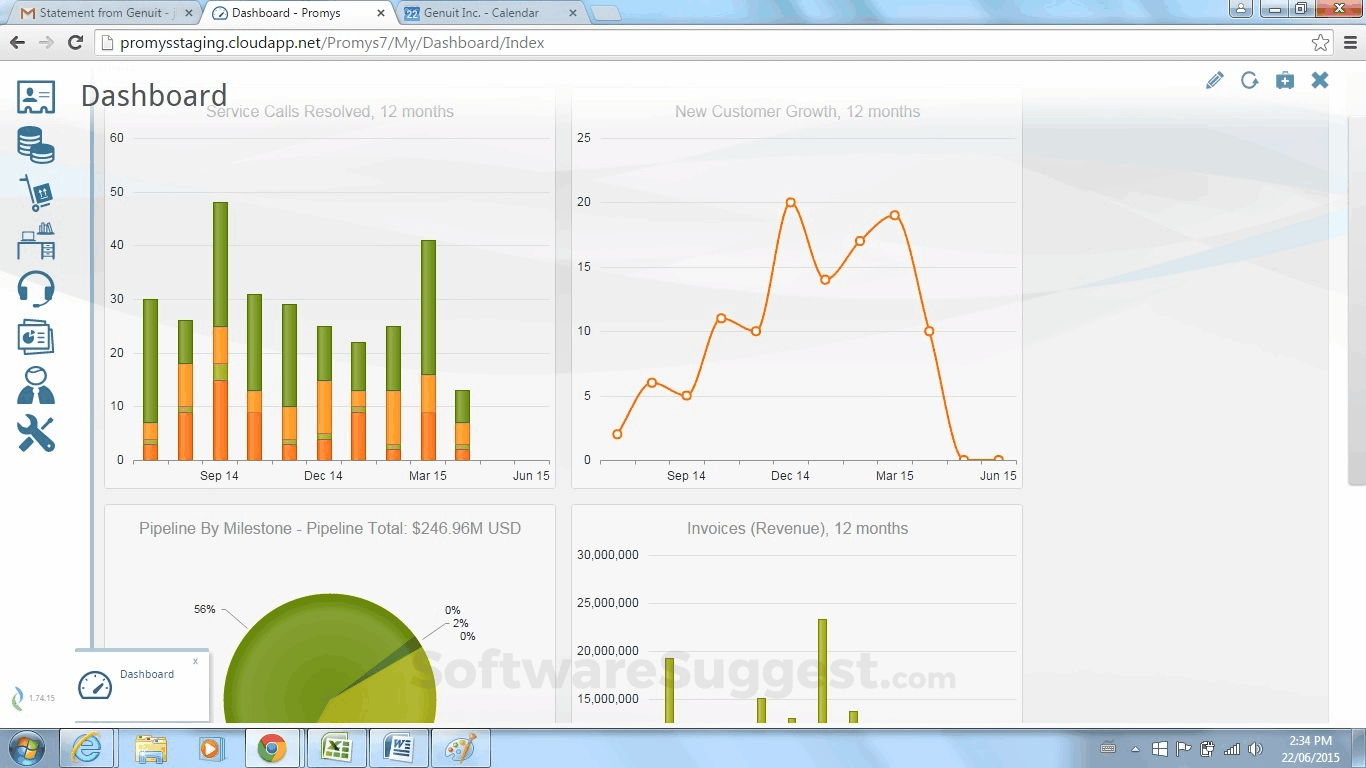
Task: Click the tallest Service Calls bar near Sep 14
Action: coord(220,331)
